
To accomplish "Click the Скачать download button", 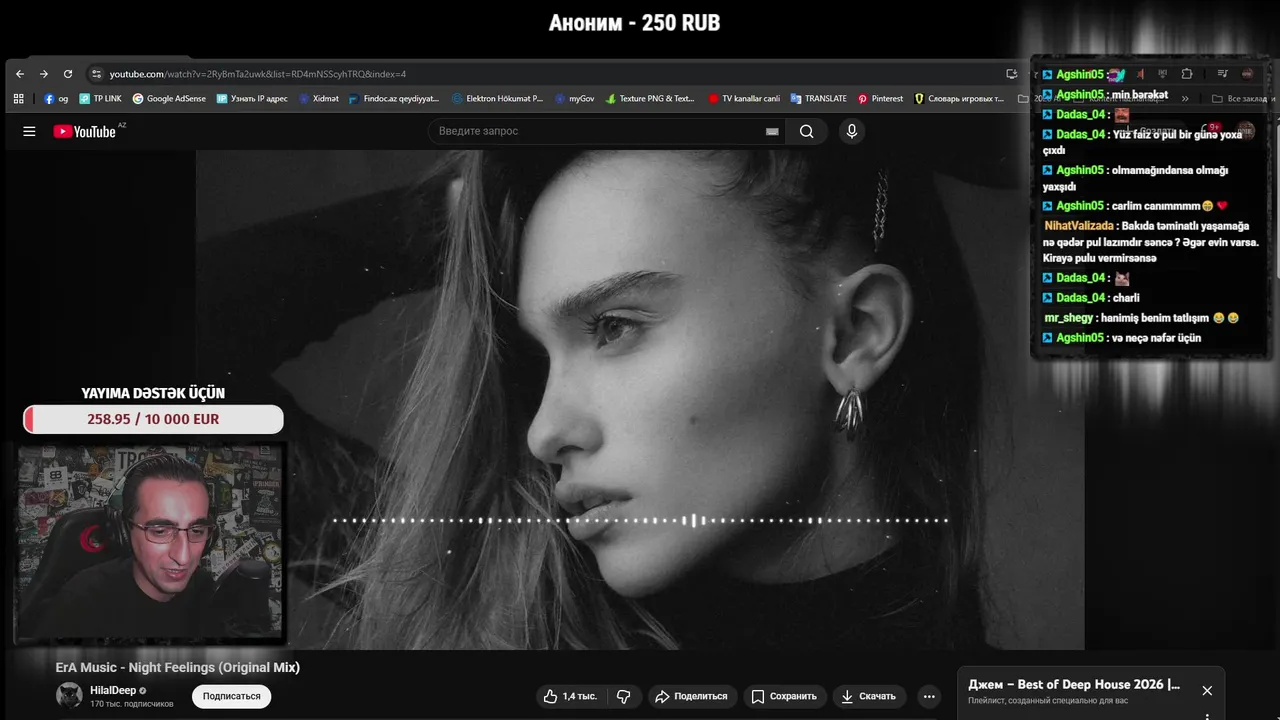I will (x=868, y=696).
